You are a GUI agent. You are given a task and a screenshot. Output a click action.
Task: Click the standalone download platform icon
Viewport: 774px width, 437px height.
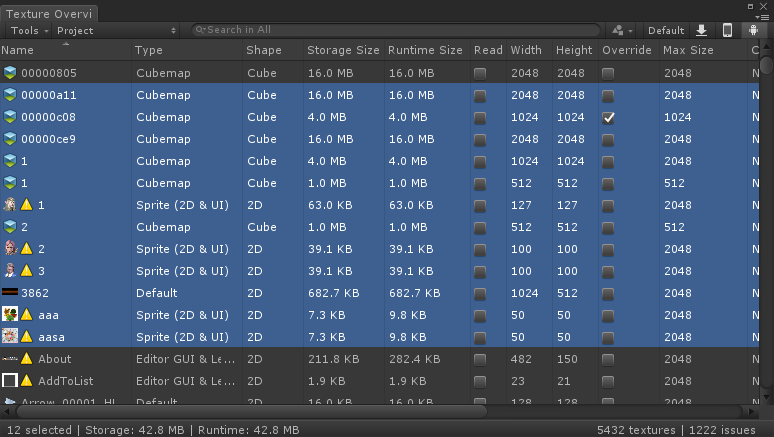point(701,30)
